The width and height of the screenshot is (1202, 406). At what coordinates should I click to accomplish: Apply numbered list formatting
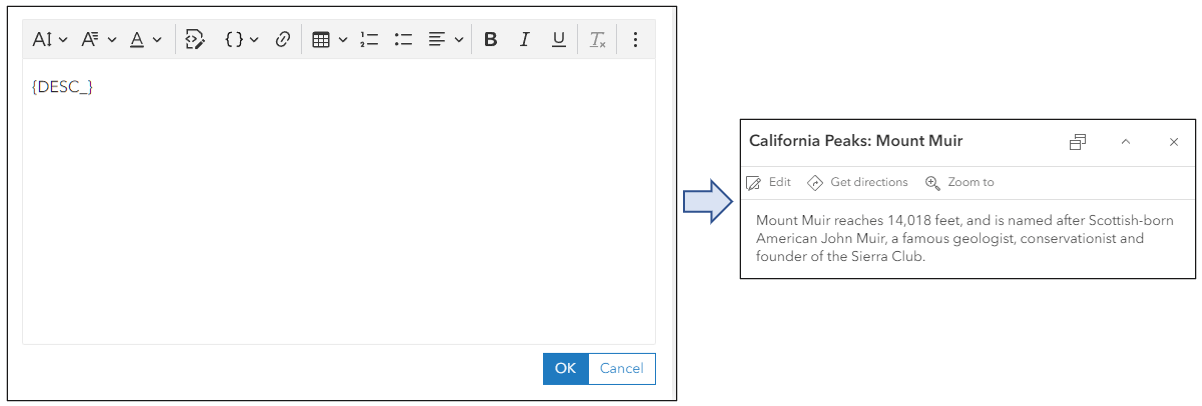click(369, 40)
